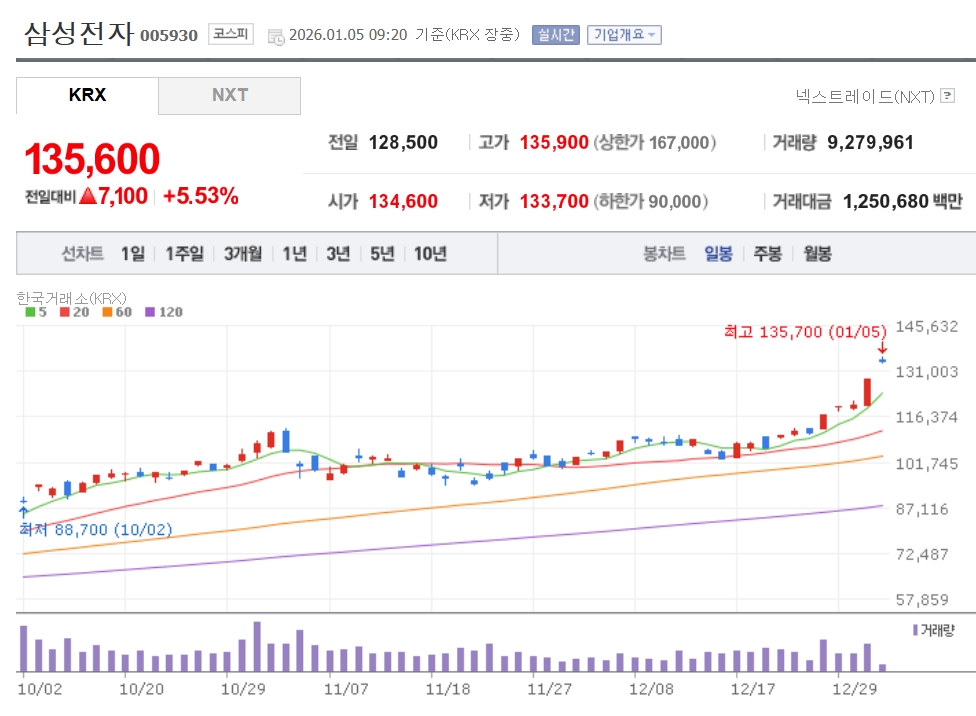Click the question mark help icon beside 넥스트레이드(NXT)
This screenshot has height=716, width=976.
tap(948, 96)
